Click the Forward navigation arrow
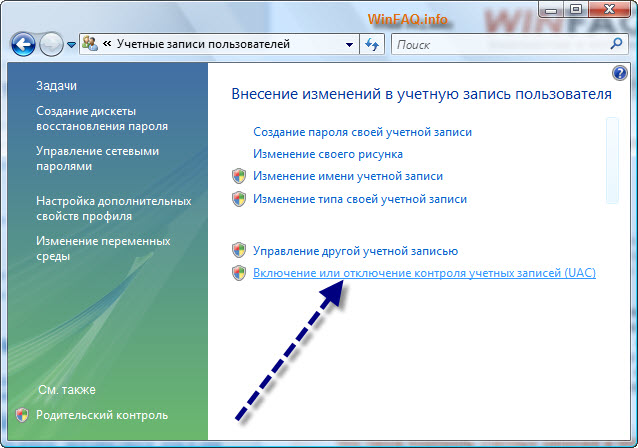This screenshot has height=448, width=638. tap(51, 44)
